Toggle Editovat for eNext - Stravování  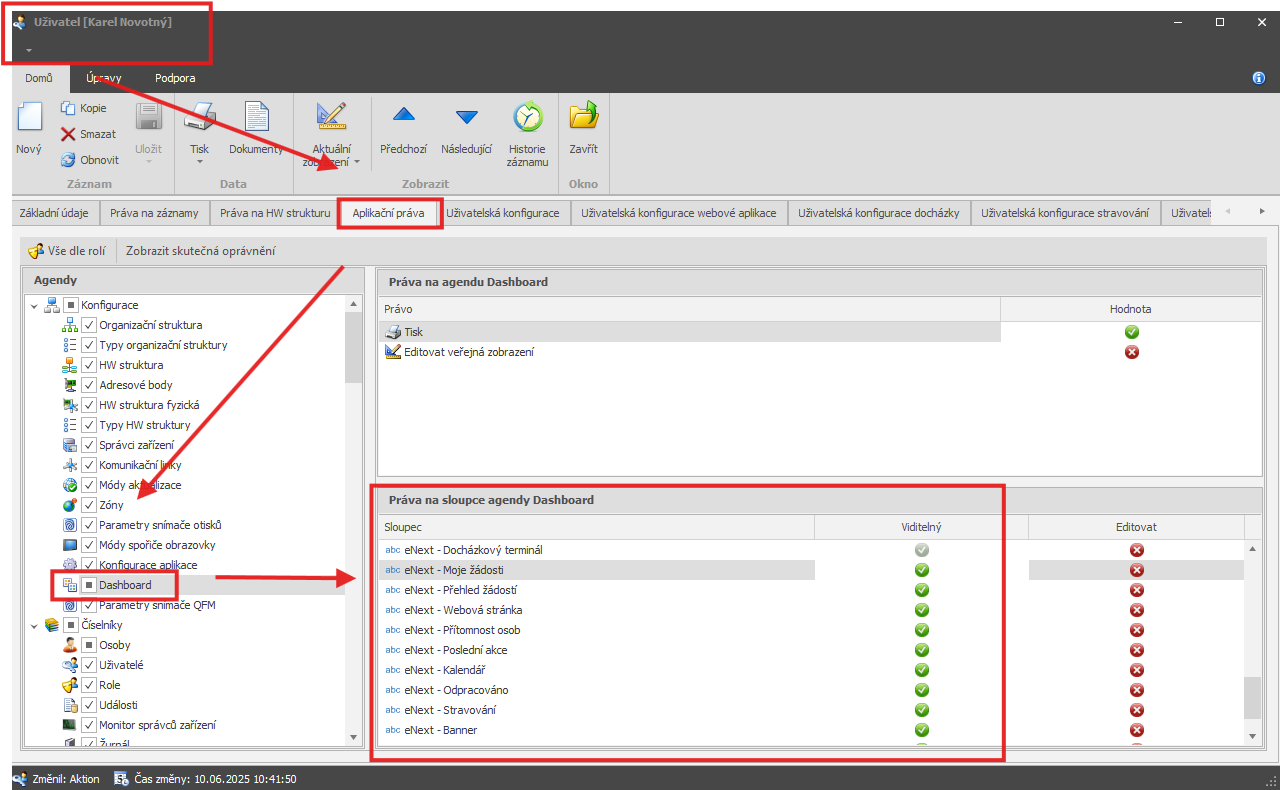pyautogui.click(x=1136, y=710)
